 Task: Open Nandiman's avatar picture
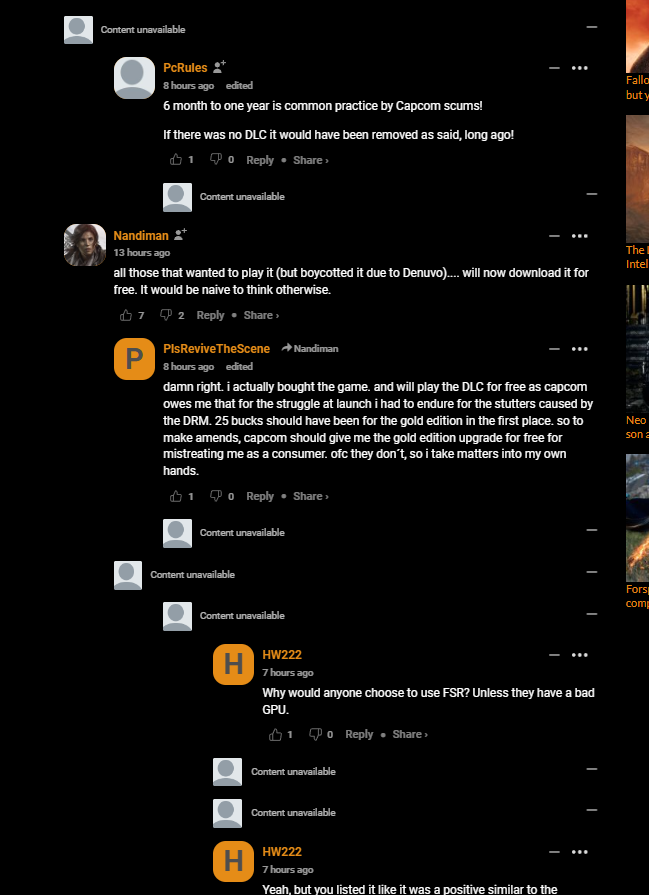point(85,245)
